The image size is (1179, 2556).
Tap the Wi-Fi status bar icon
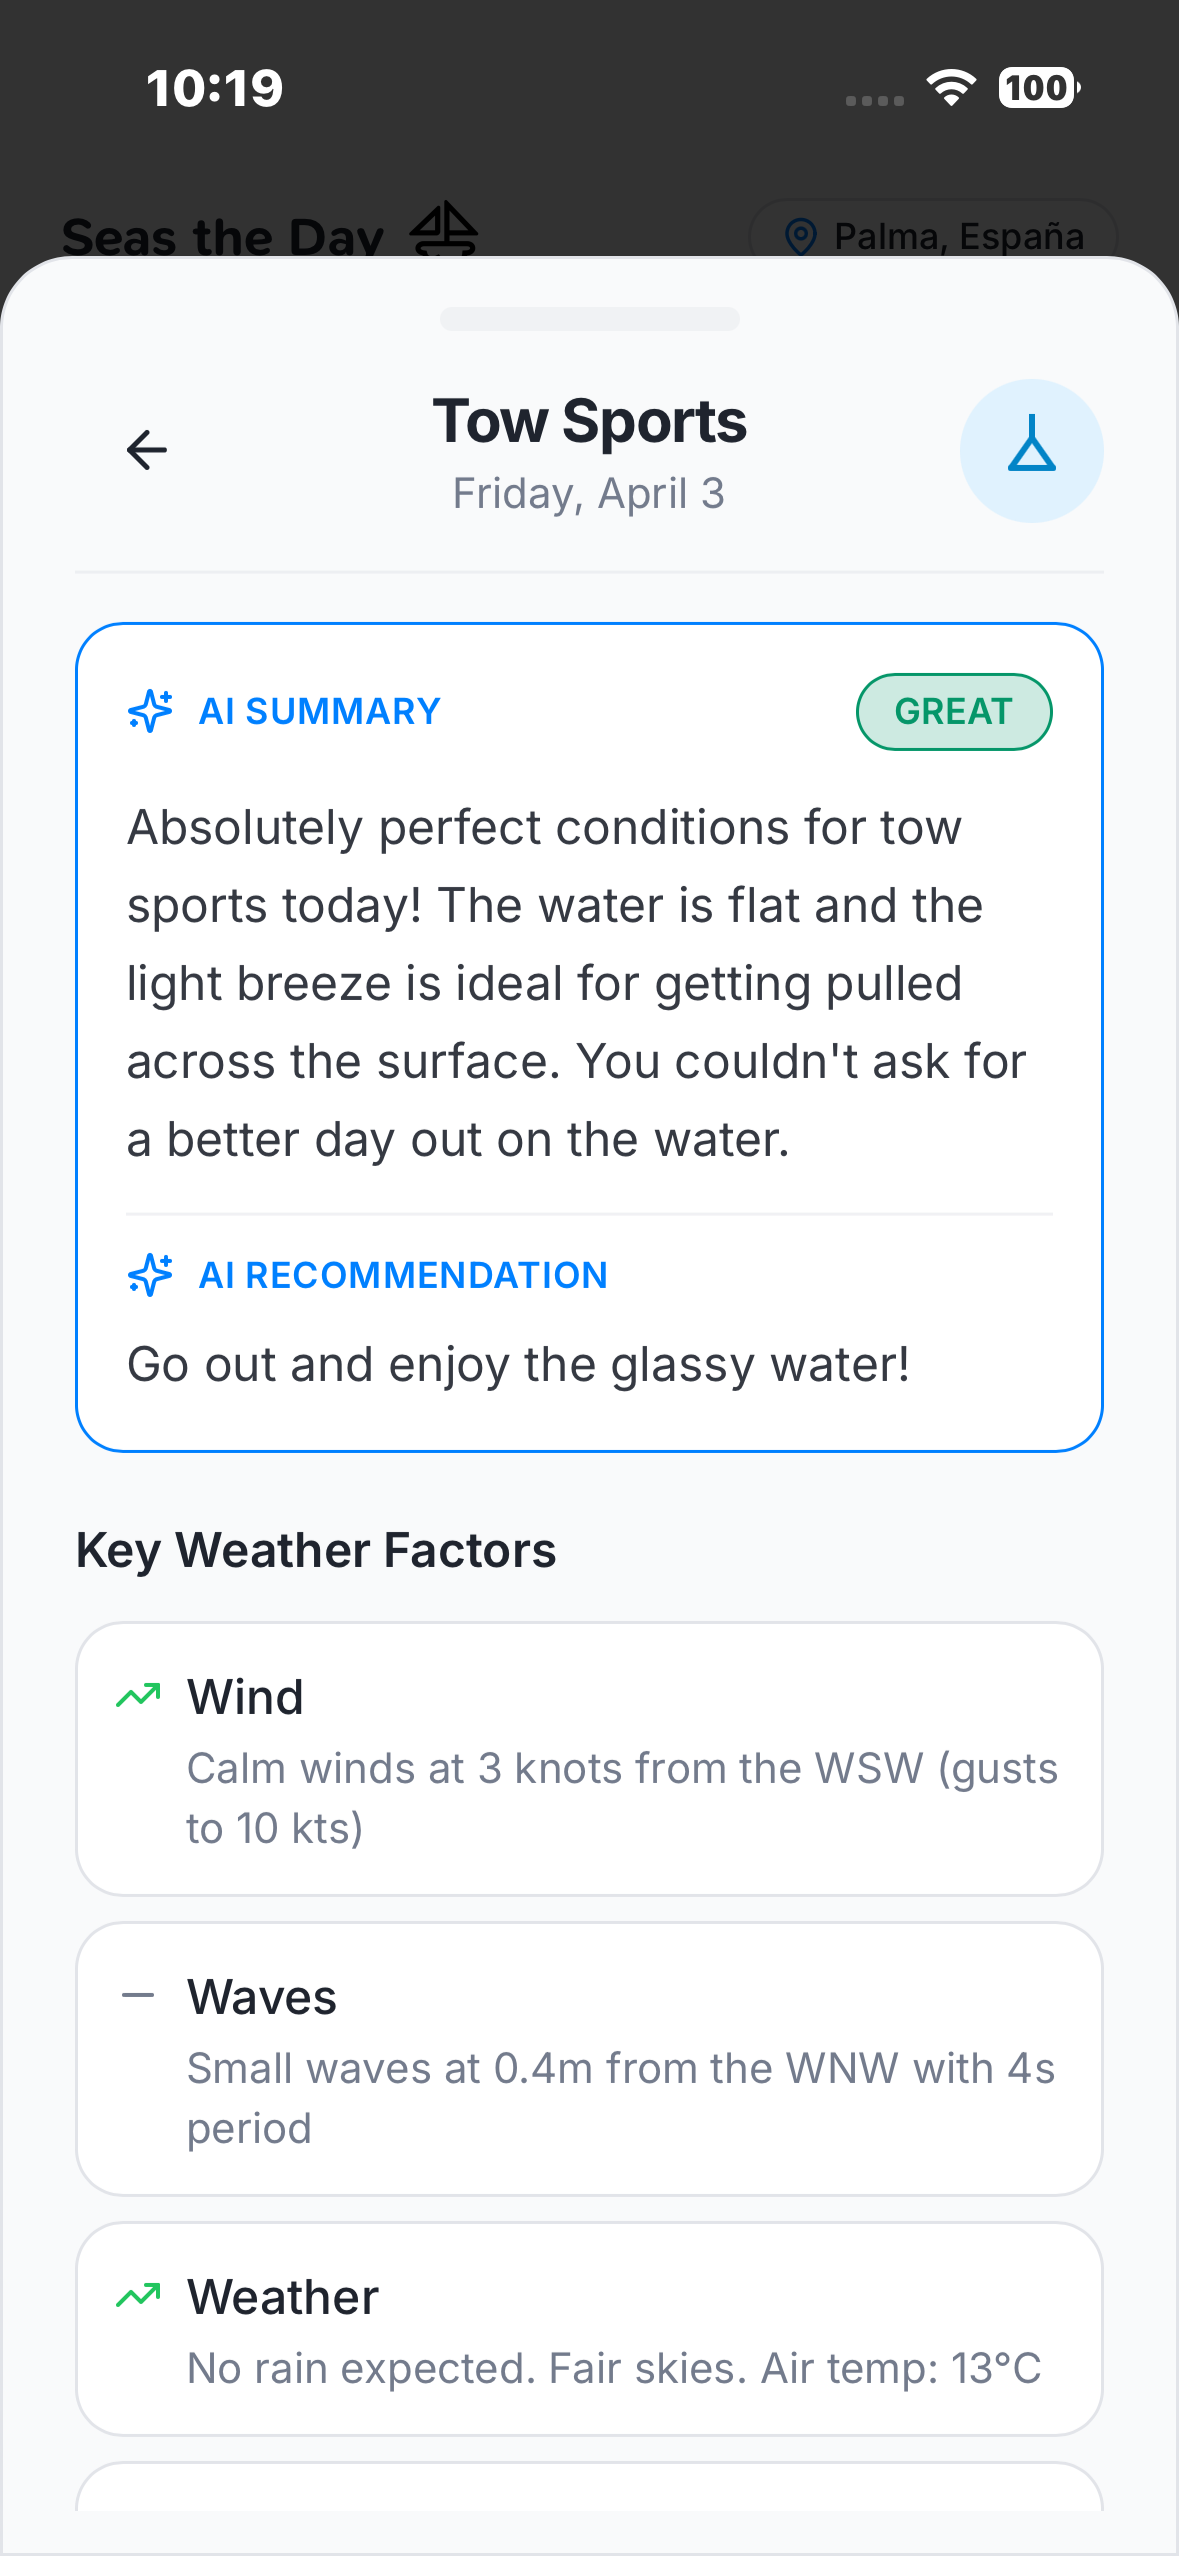coord(951,88)
